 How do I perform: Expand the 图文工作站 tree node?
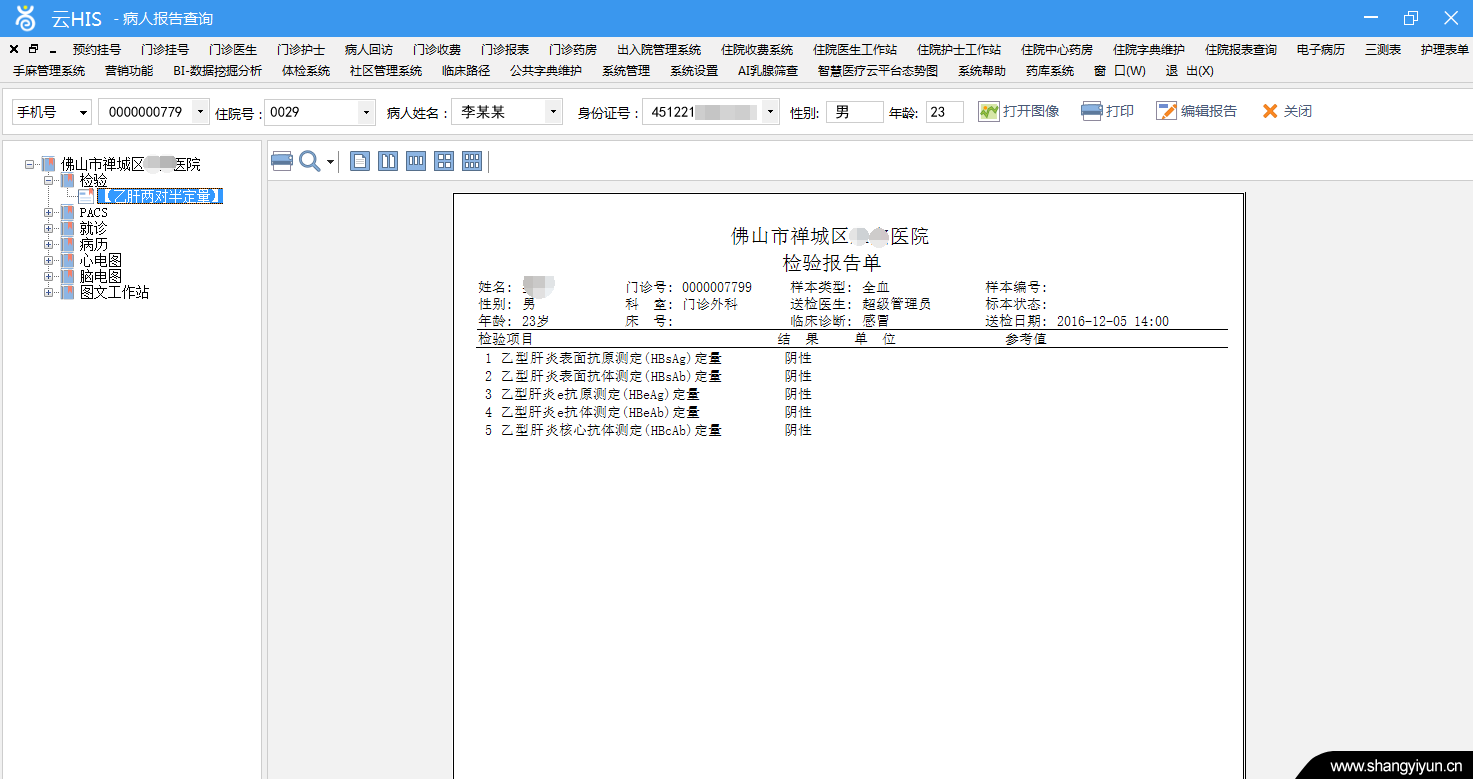[48, 292]
